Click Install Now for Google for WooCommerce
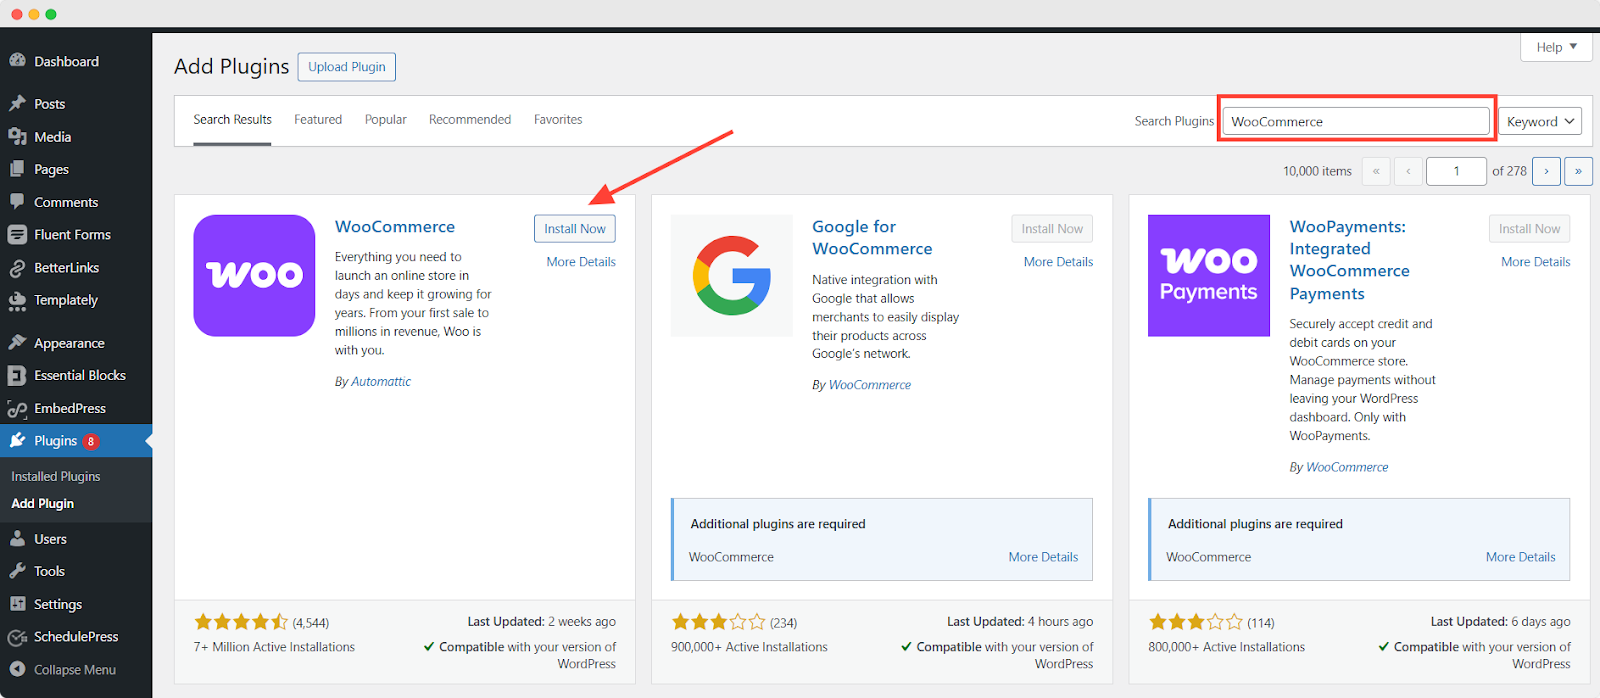This screenshot has width=1600, height=698. (1052, 229)
